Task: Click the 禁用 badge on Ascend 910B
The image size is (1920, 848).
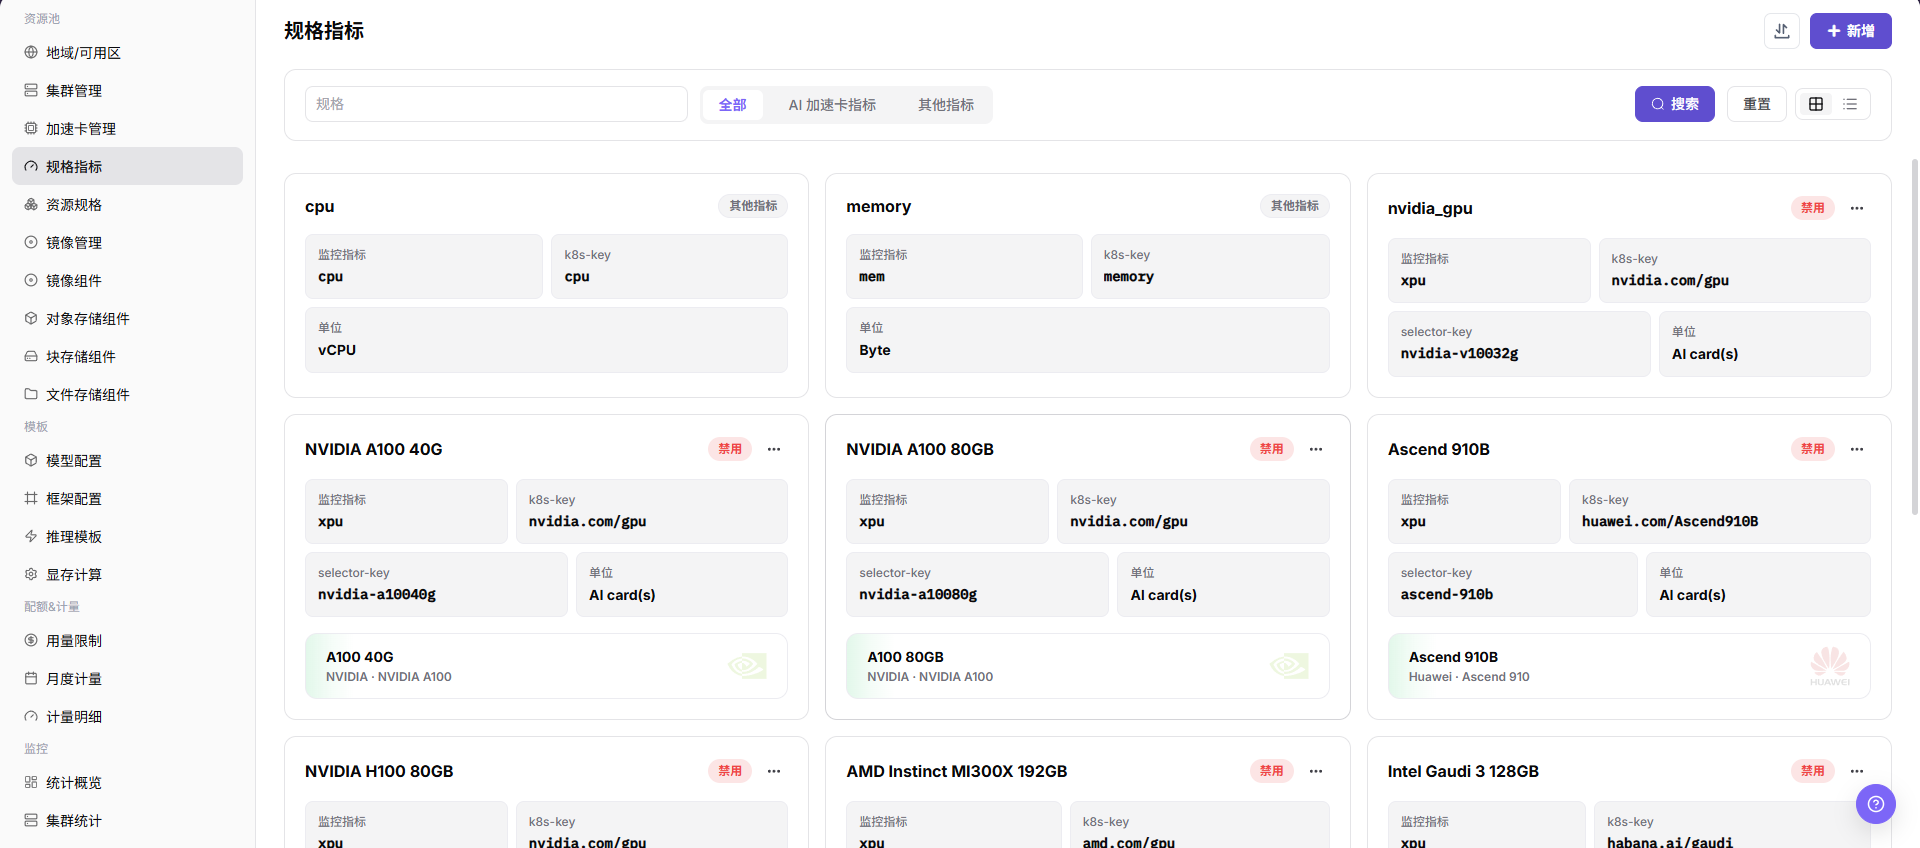Action: pos(1812,449)
